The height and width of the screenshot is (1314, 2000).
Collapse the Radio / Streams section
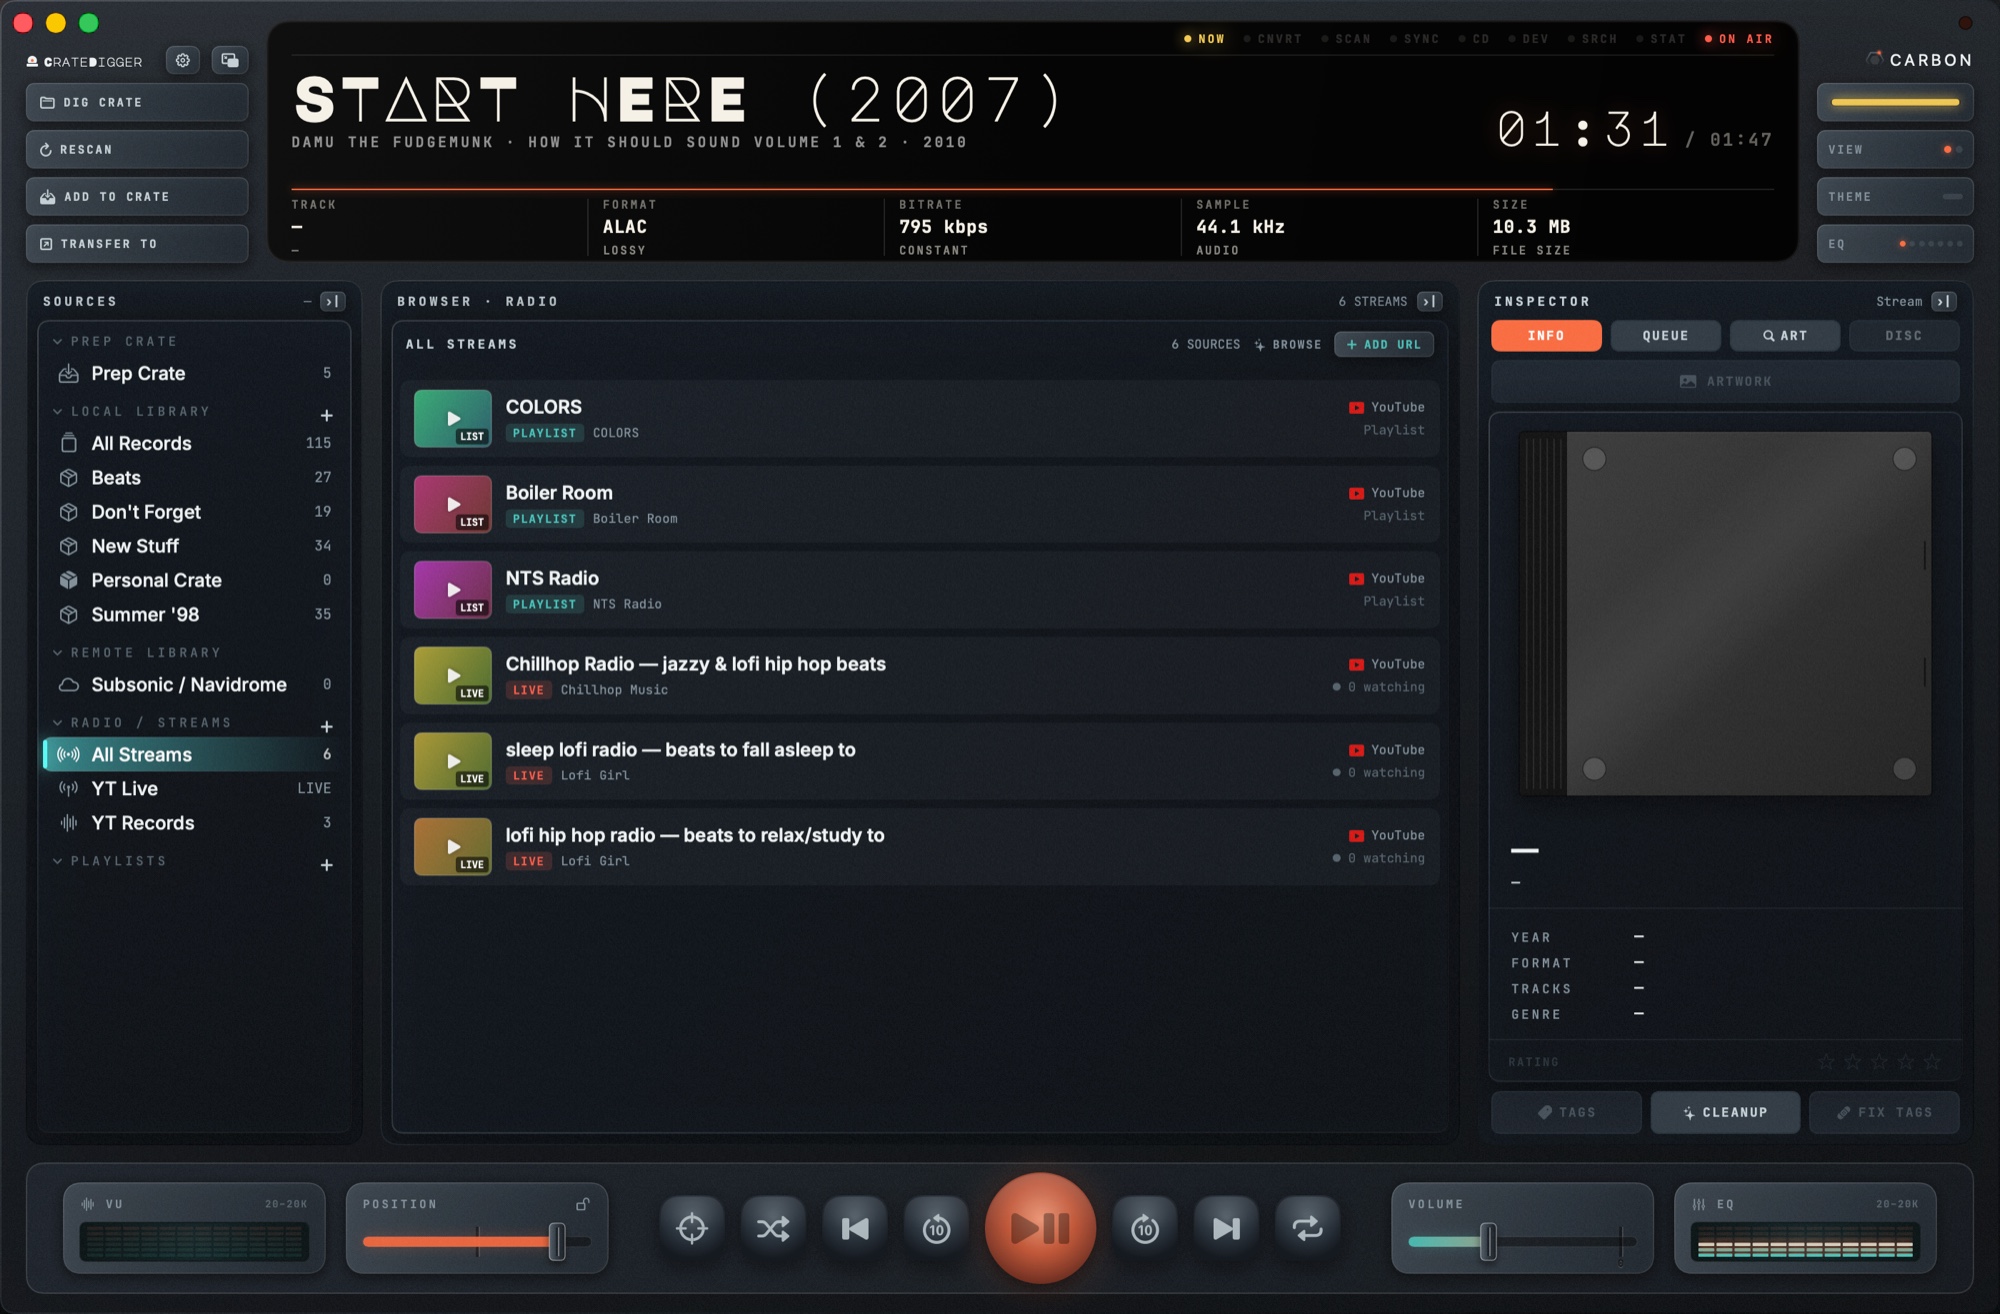pos(58,722)
